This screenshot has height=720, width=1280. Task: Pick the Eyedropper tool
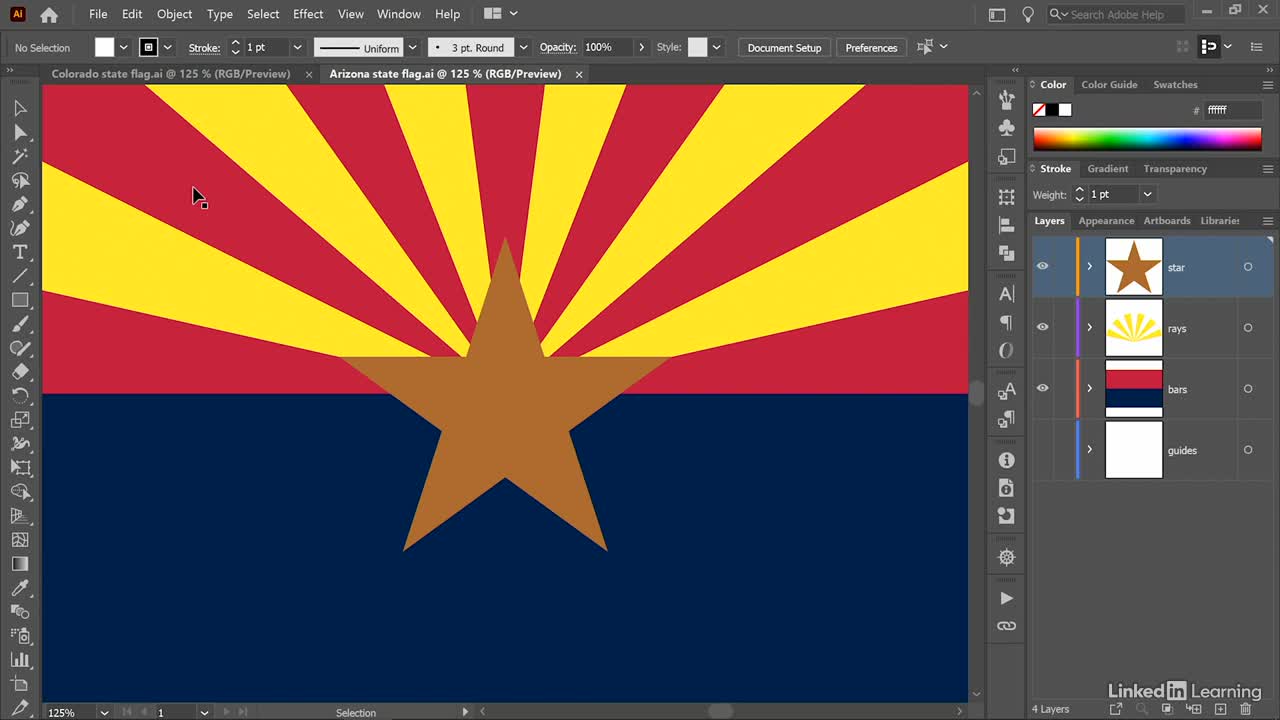coord(20,588)
